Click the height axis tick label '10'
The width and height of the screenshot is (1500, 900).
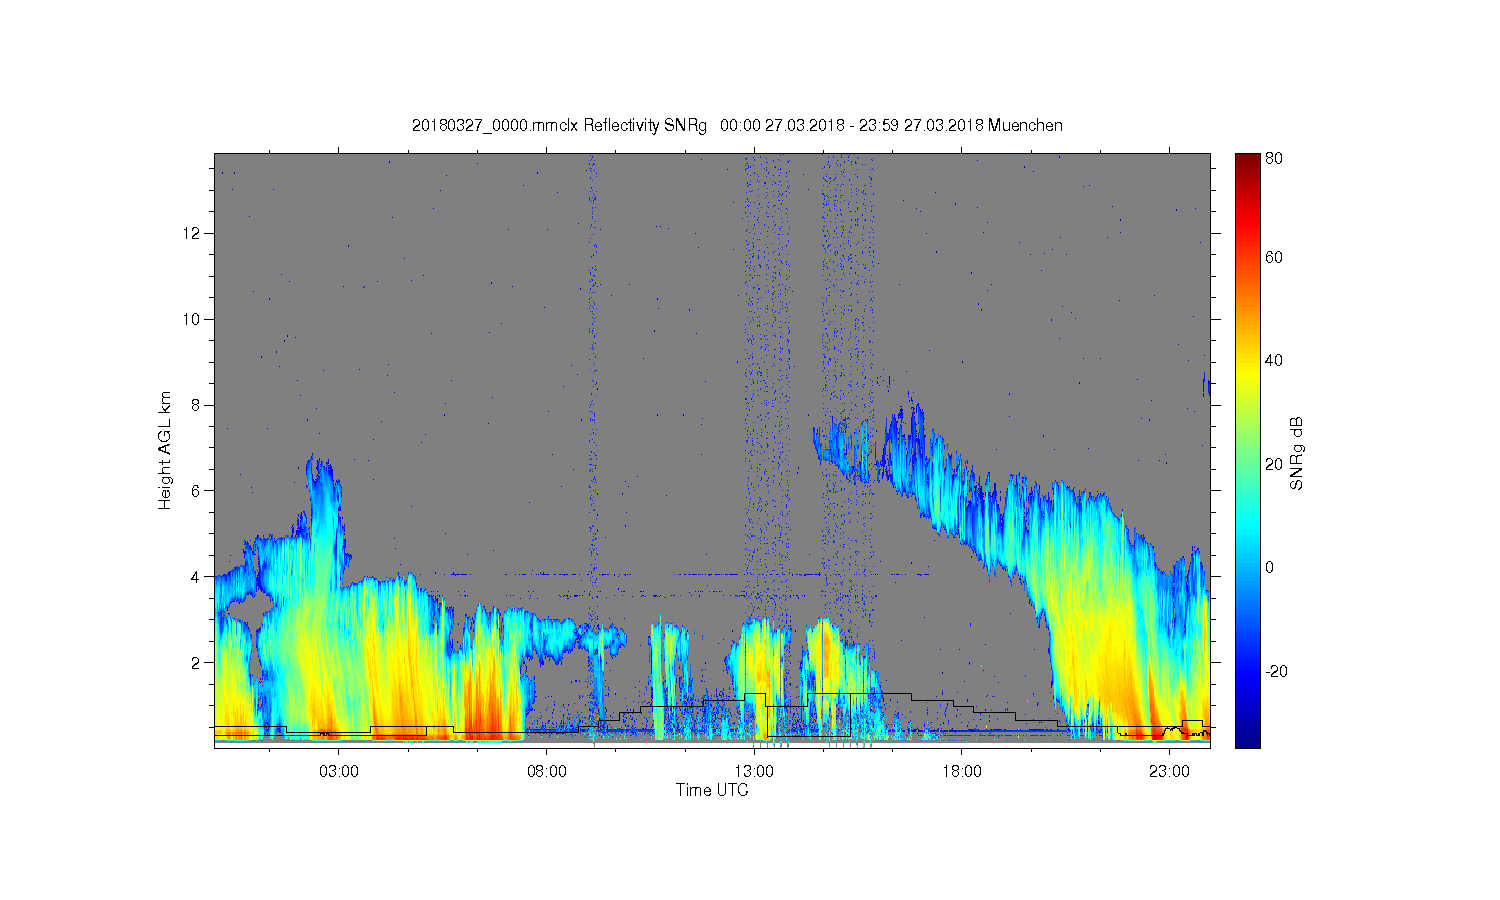click(193, 319)
